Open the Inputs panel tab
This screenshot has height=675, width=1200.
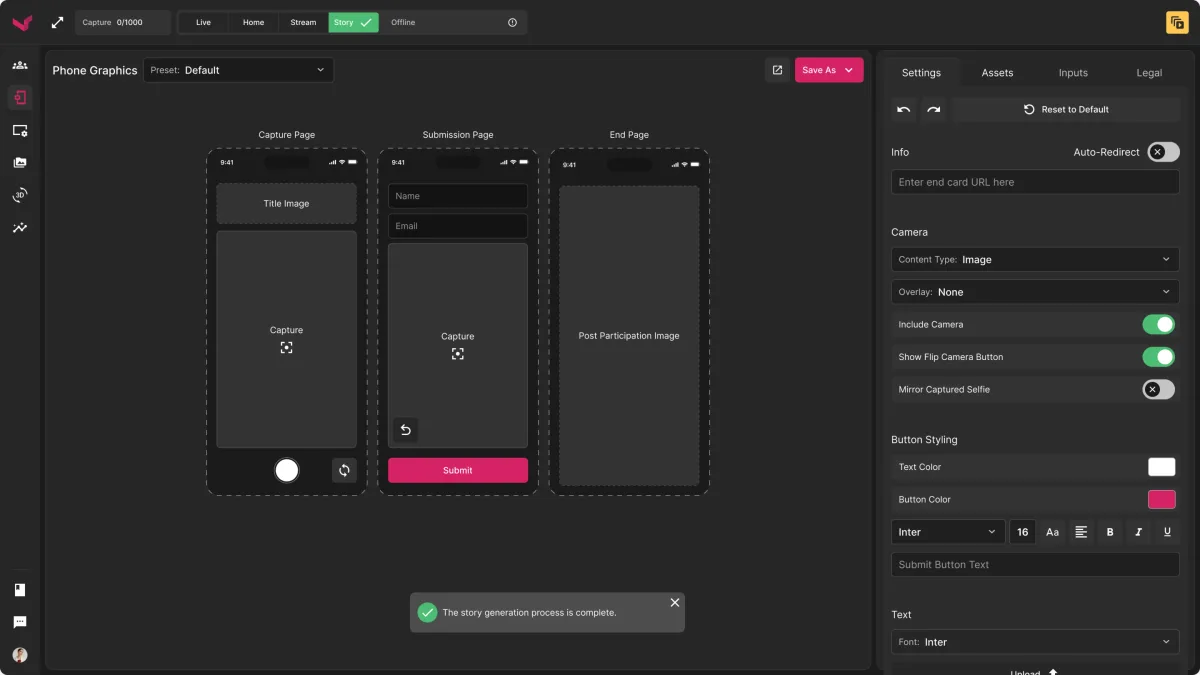(1073, 72)
